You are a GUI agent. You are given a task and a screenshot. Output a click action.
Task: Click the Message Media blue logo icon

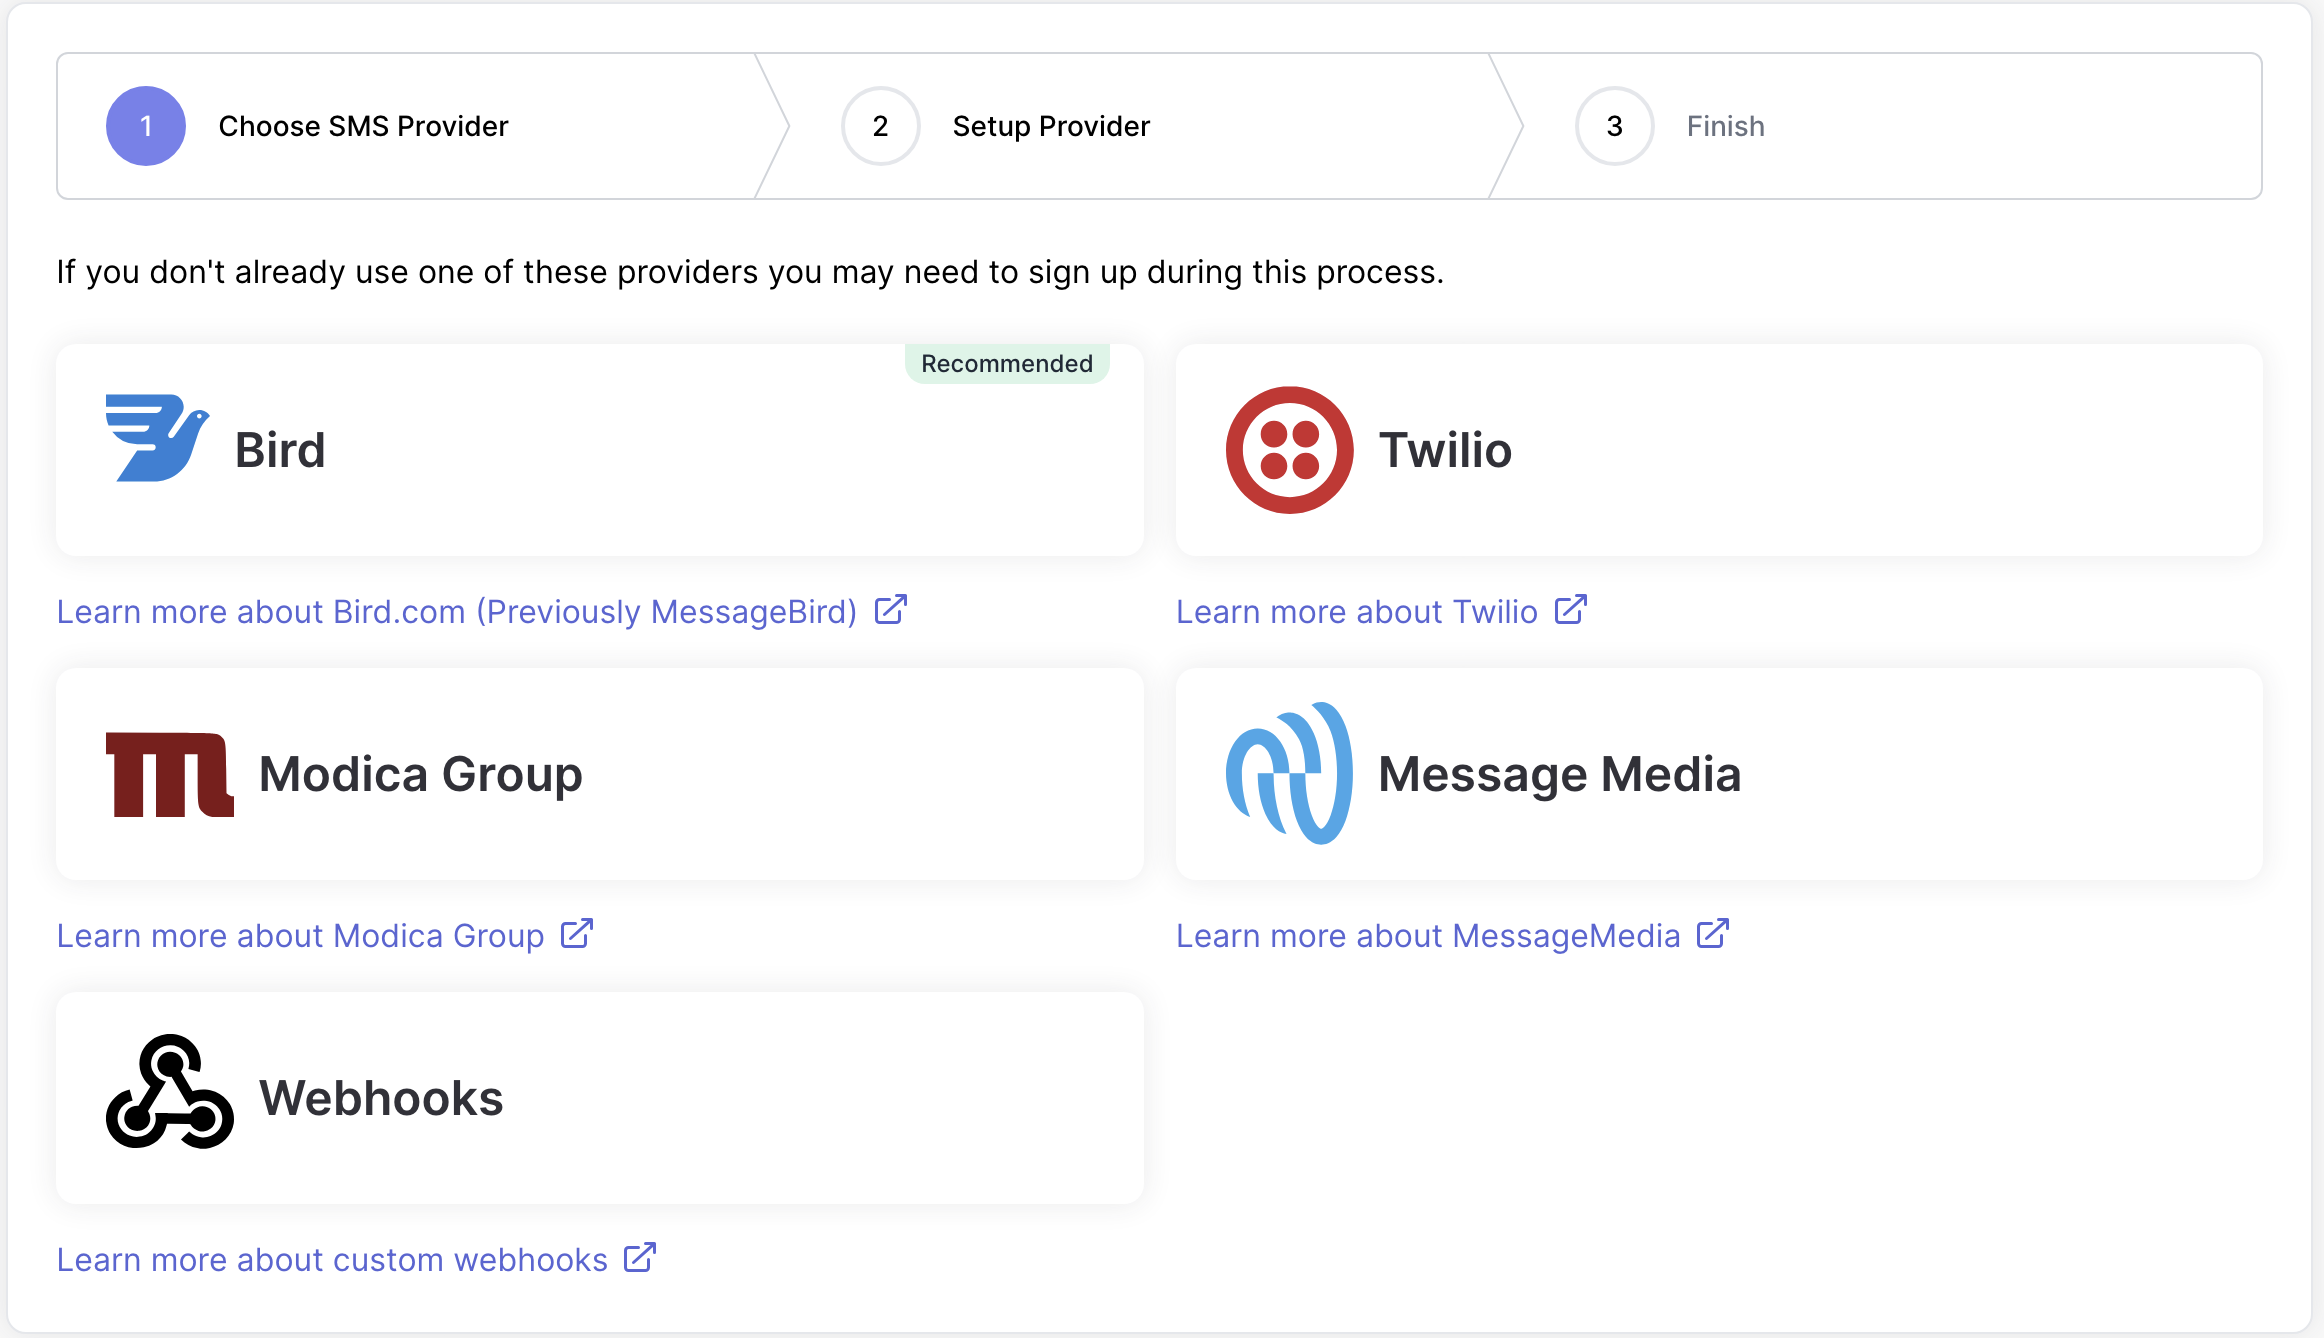[x=1289, y=773]
